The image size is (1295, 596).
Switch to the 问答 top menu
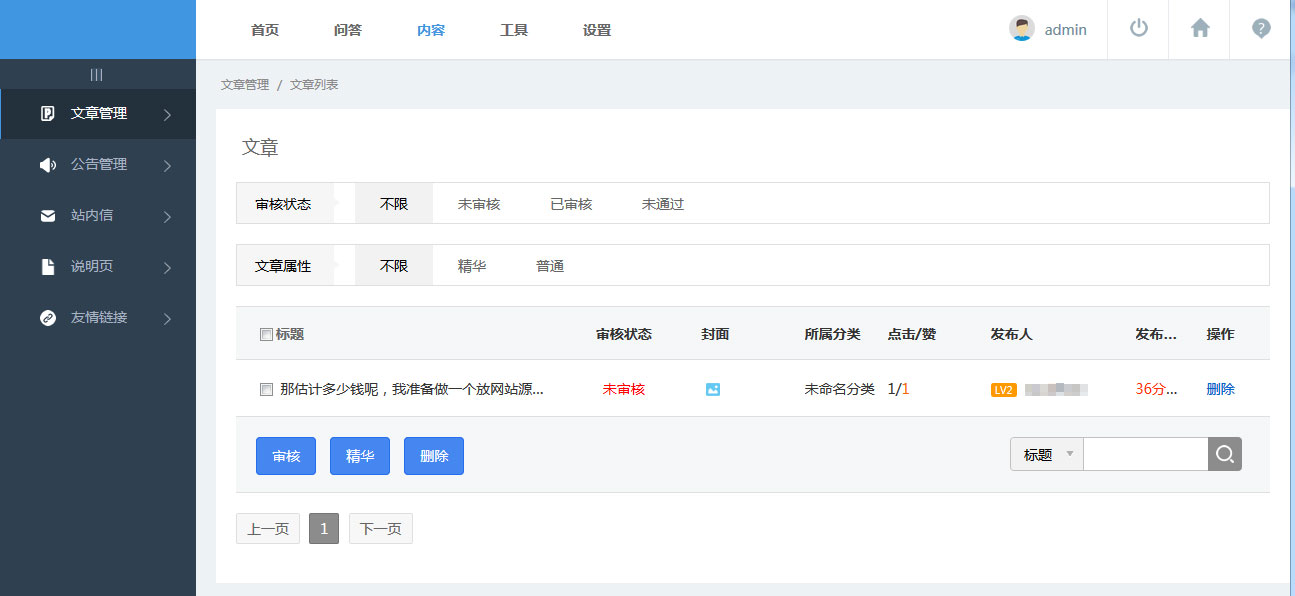[348, 30]
